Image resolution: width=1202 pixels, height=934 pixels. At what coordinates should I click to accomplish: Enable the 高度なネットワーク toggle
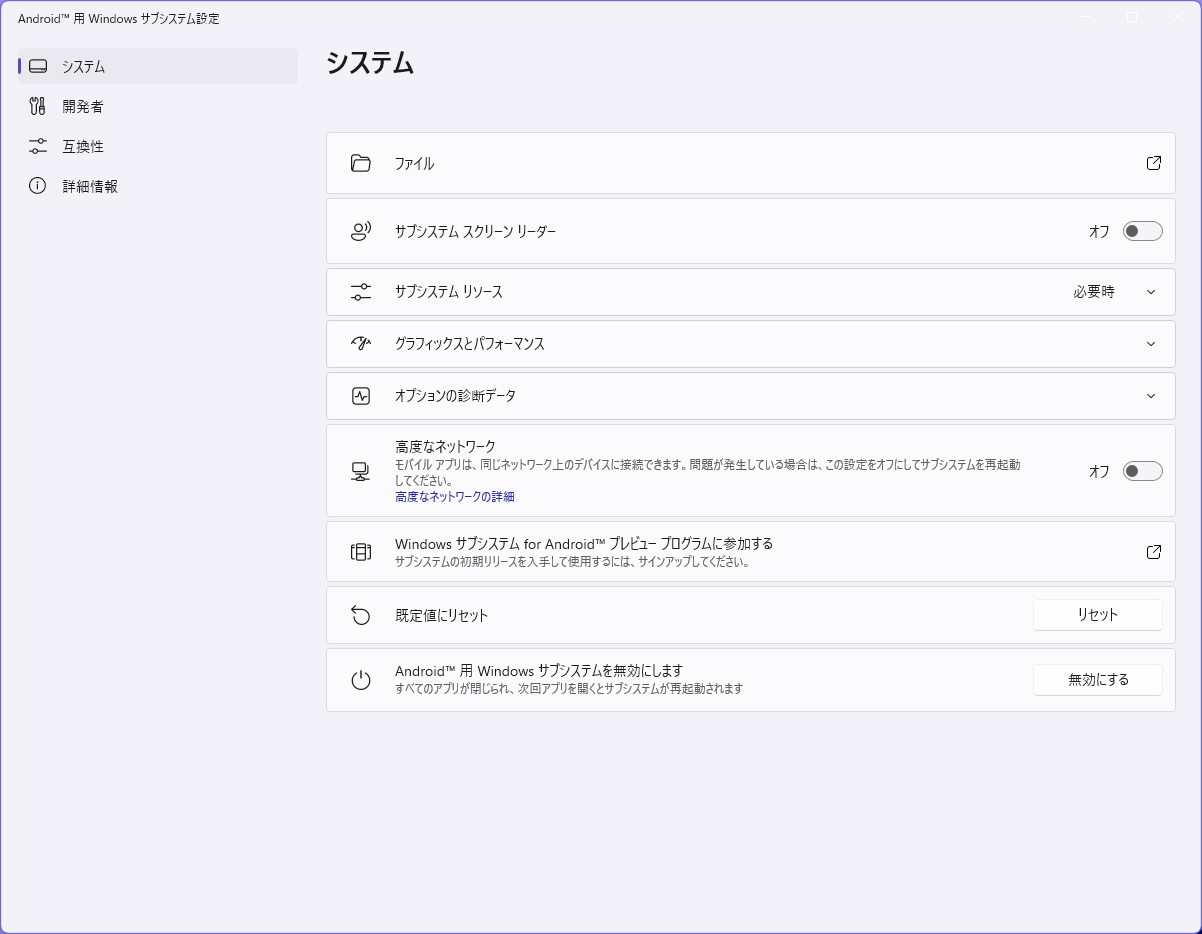1143,471
